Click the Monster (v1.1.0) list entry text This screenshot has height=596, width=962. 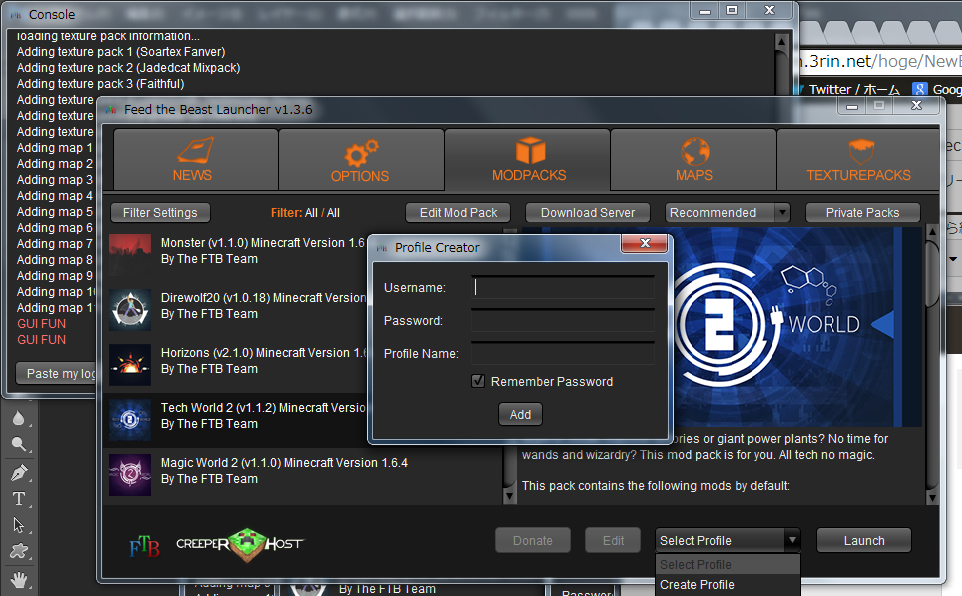coord(263,243)
